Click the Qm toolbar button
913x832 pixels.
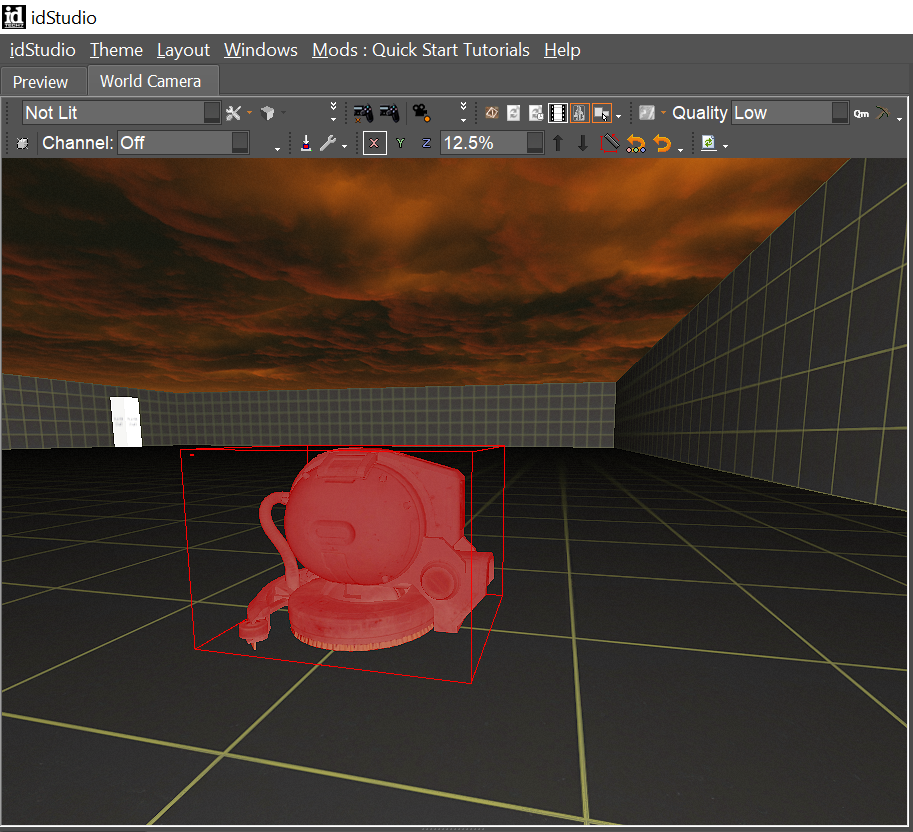861,114
